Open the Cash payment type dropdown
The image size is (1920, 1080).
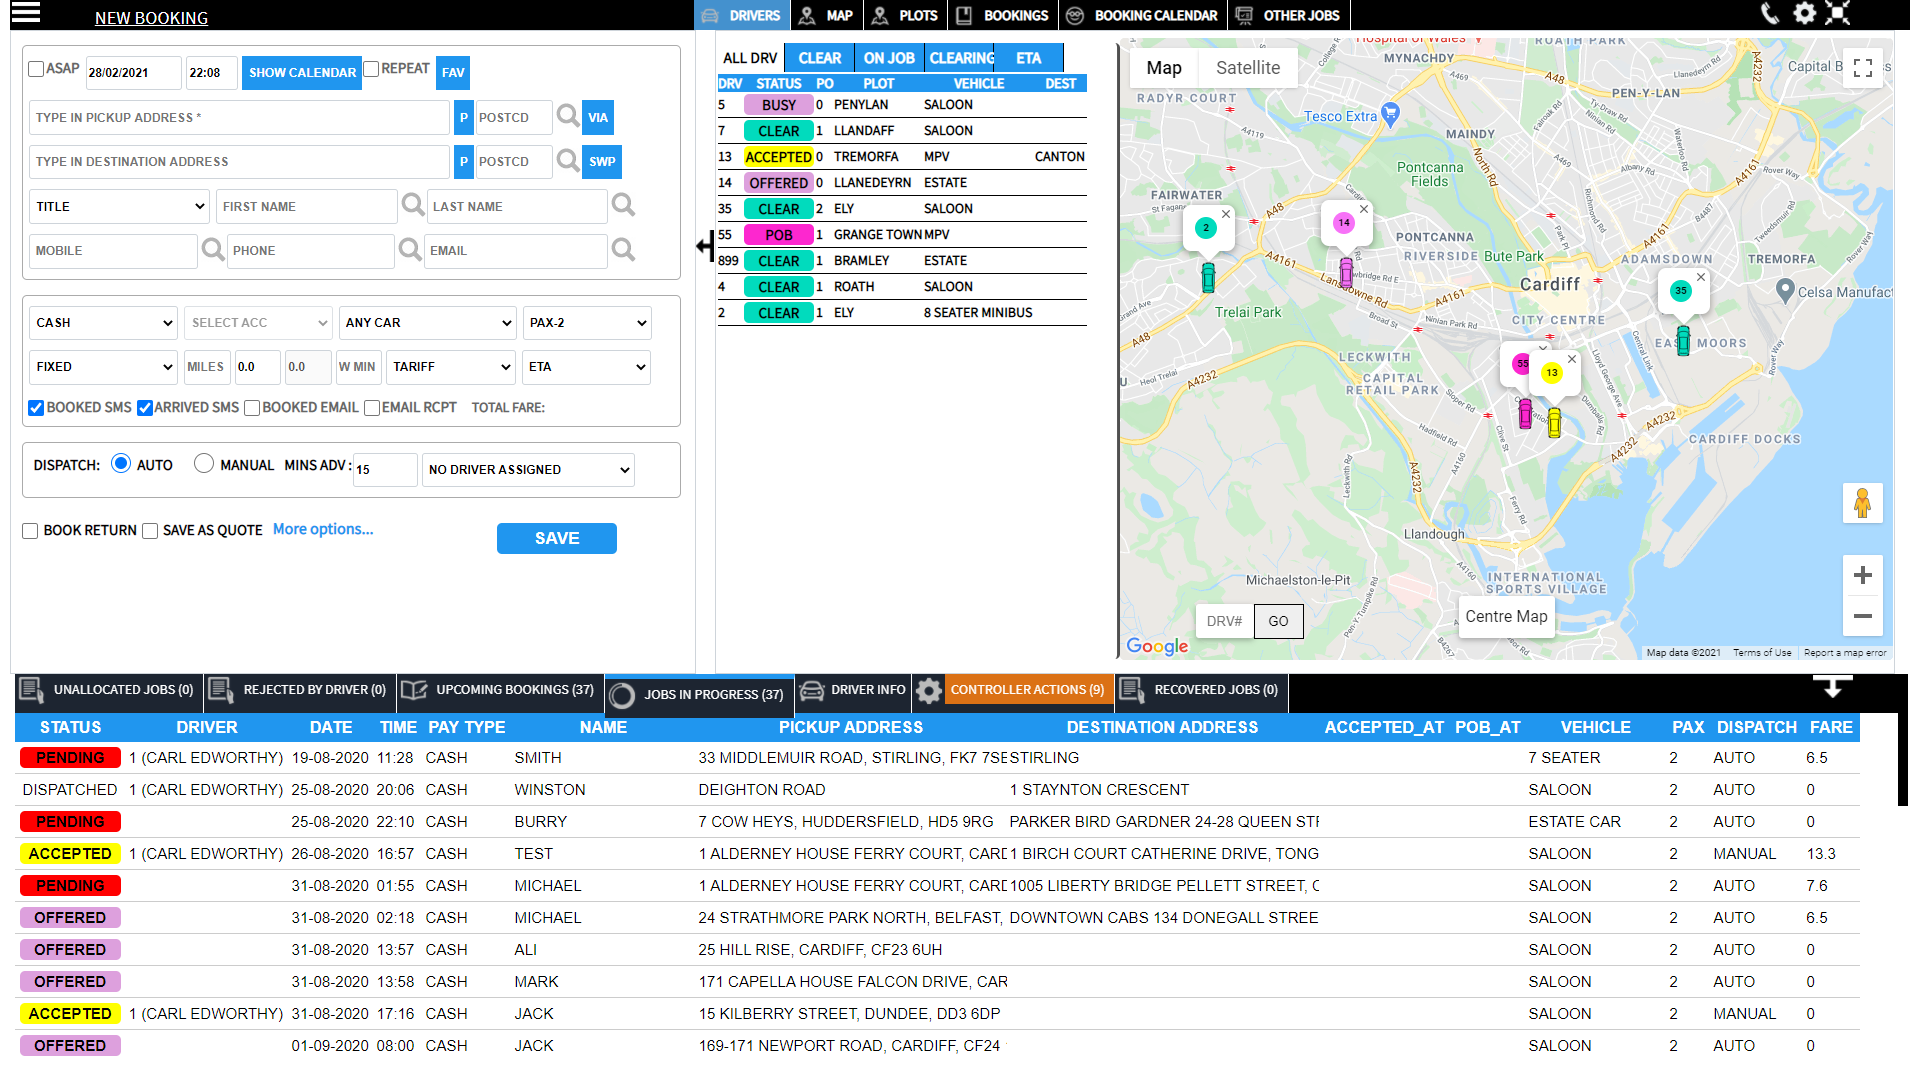tap(103, 323)
